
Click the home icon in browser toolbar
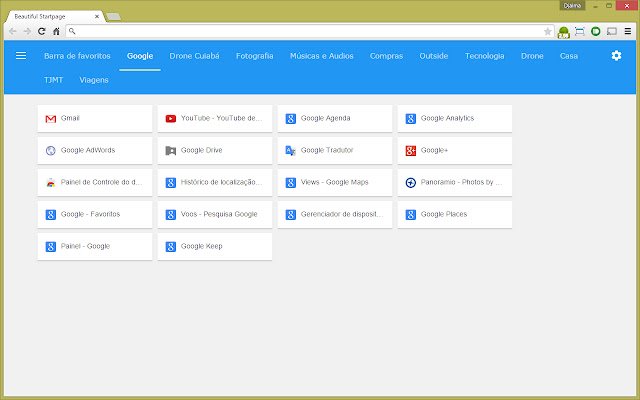point(56,31)
